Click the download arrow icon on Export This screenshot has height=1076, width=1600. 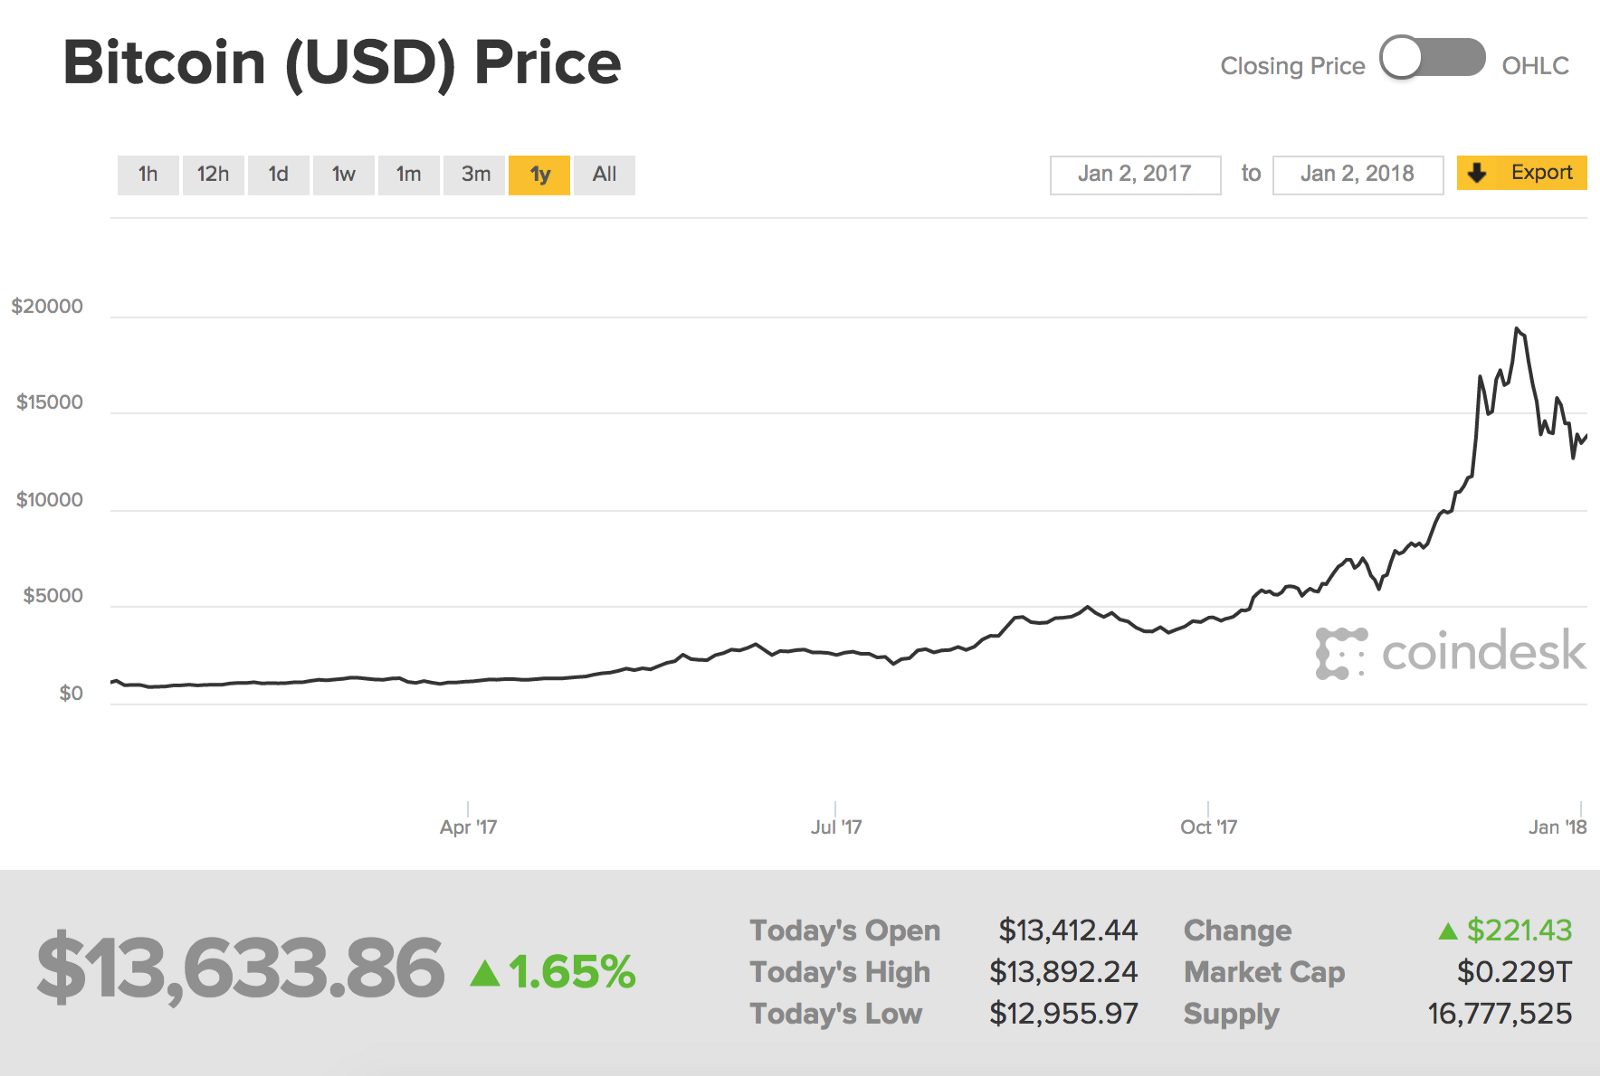1477,174
